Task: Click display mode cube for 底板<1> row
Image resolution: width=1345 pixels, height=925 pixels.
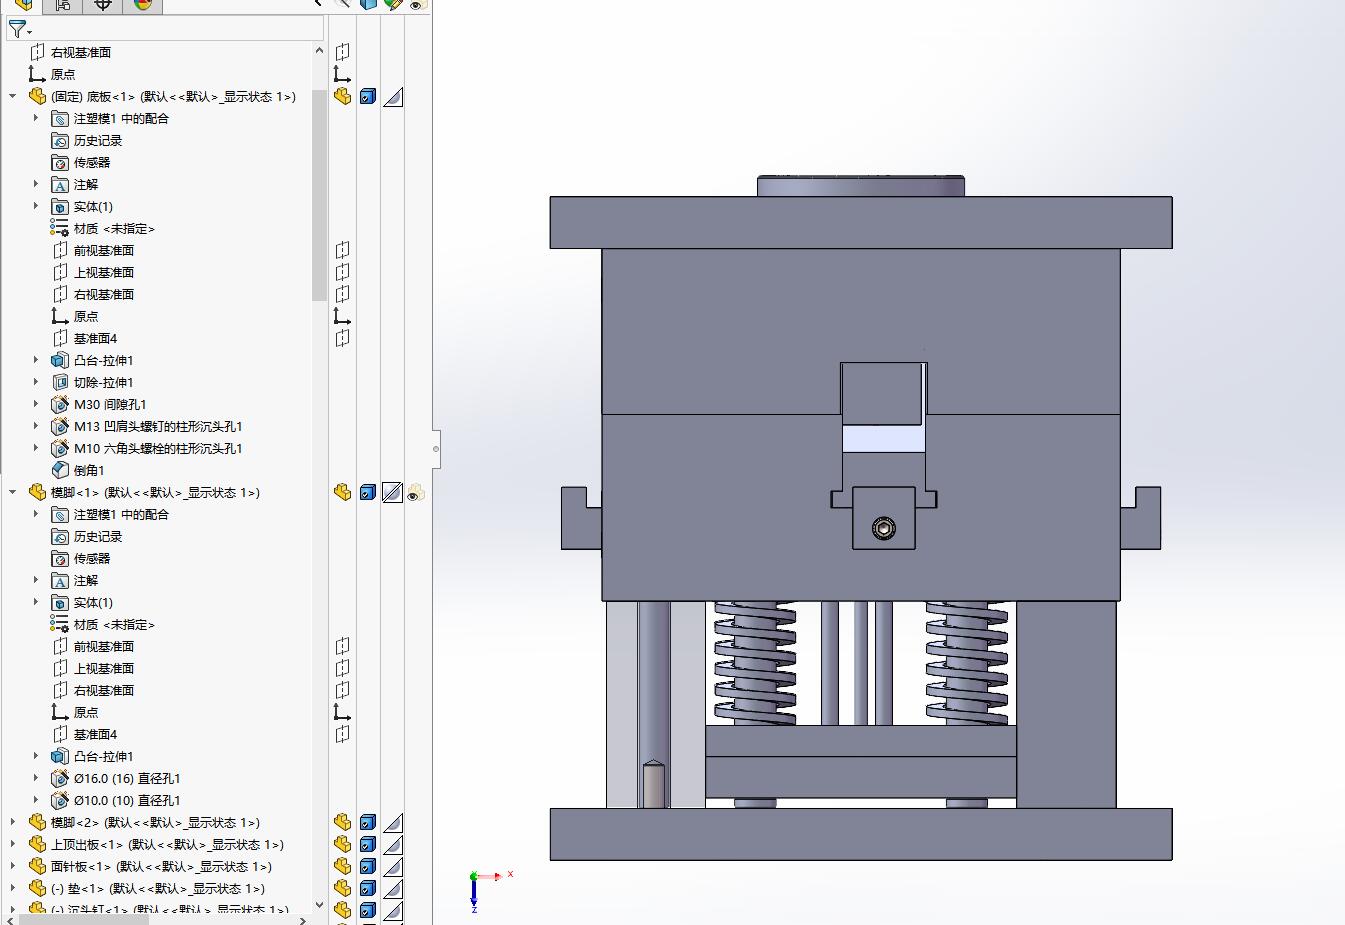Action: coord(368,97)
